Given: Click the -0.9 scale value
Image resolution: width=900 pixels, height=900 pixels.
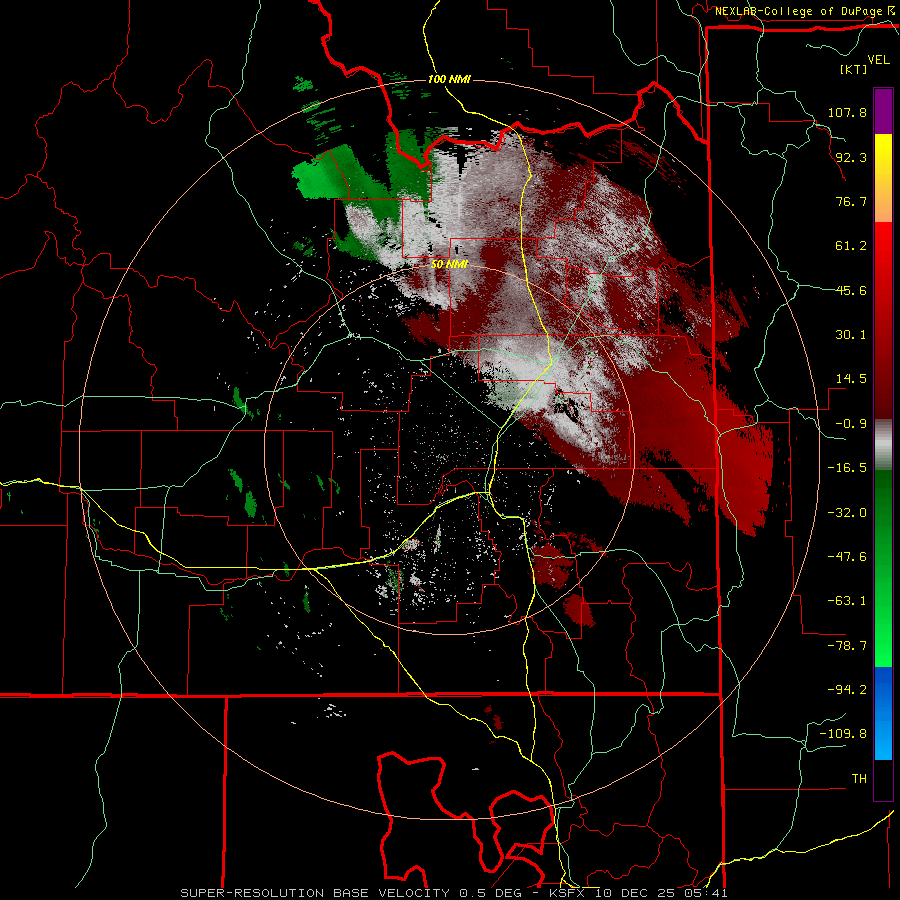Looking at the screenshot, I should pyautogui.click(x=851, y=424).
